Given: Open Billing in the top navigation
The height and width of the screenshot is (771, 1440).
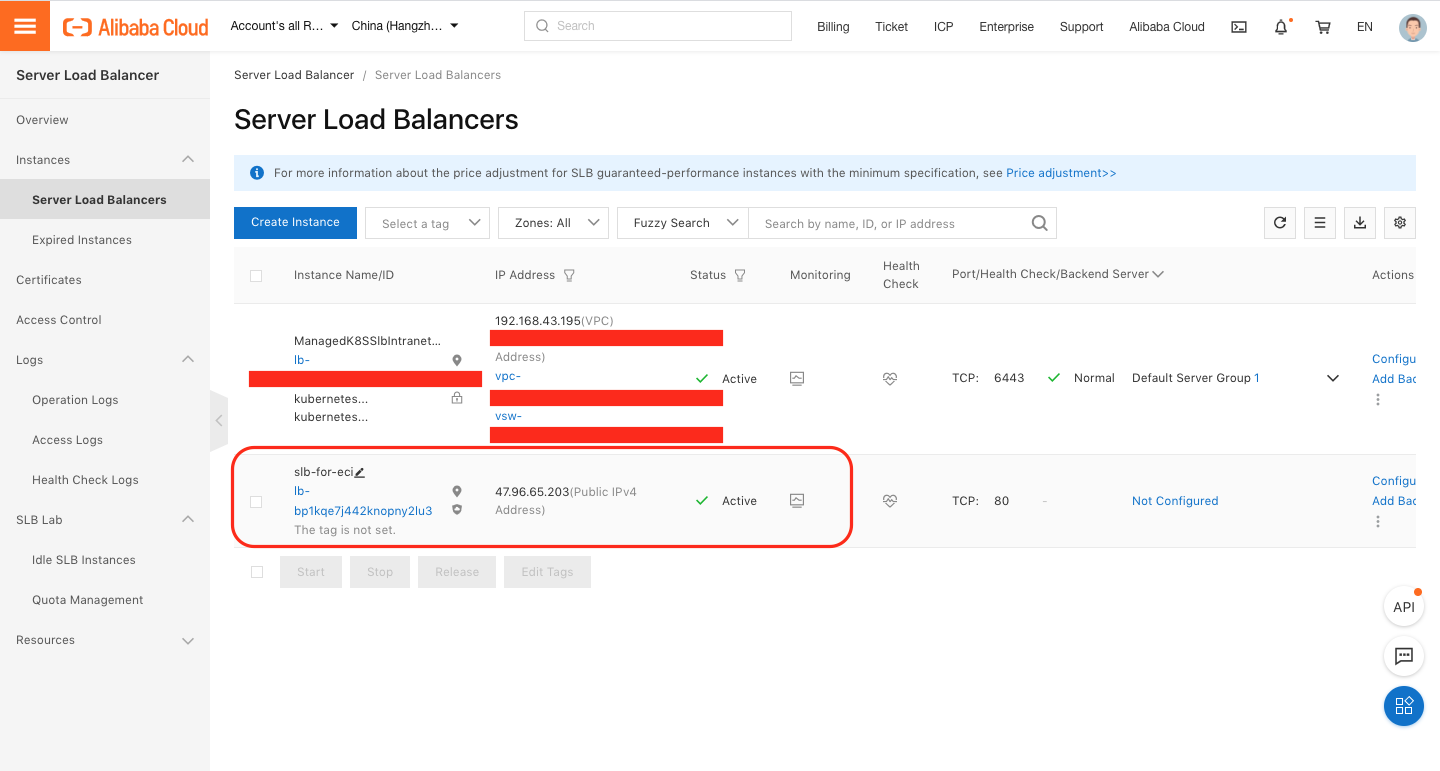Looking at the screenshot, I should click(x=833, y=27).
